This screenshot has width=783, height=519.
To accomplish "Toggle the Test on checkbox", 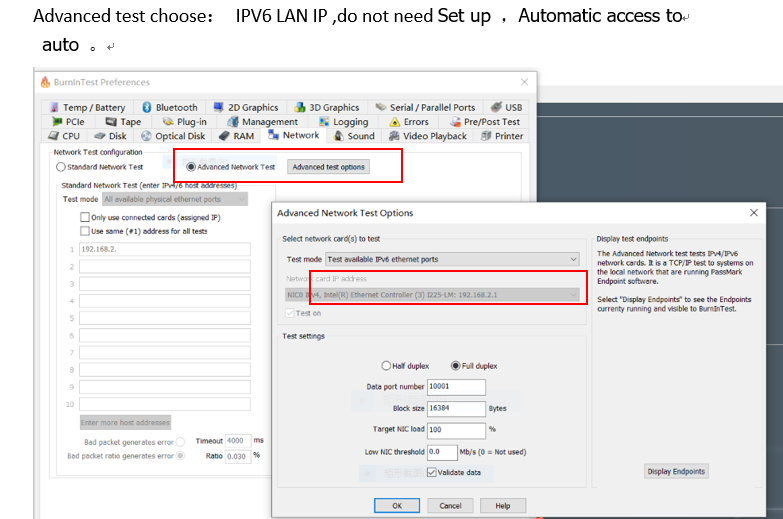I will [x=290, y=313].
